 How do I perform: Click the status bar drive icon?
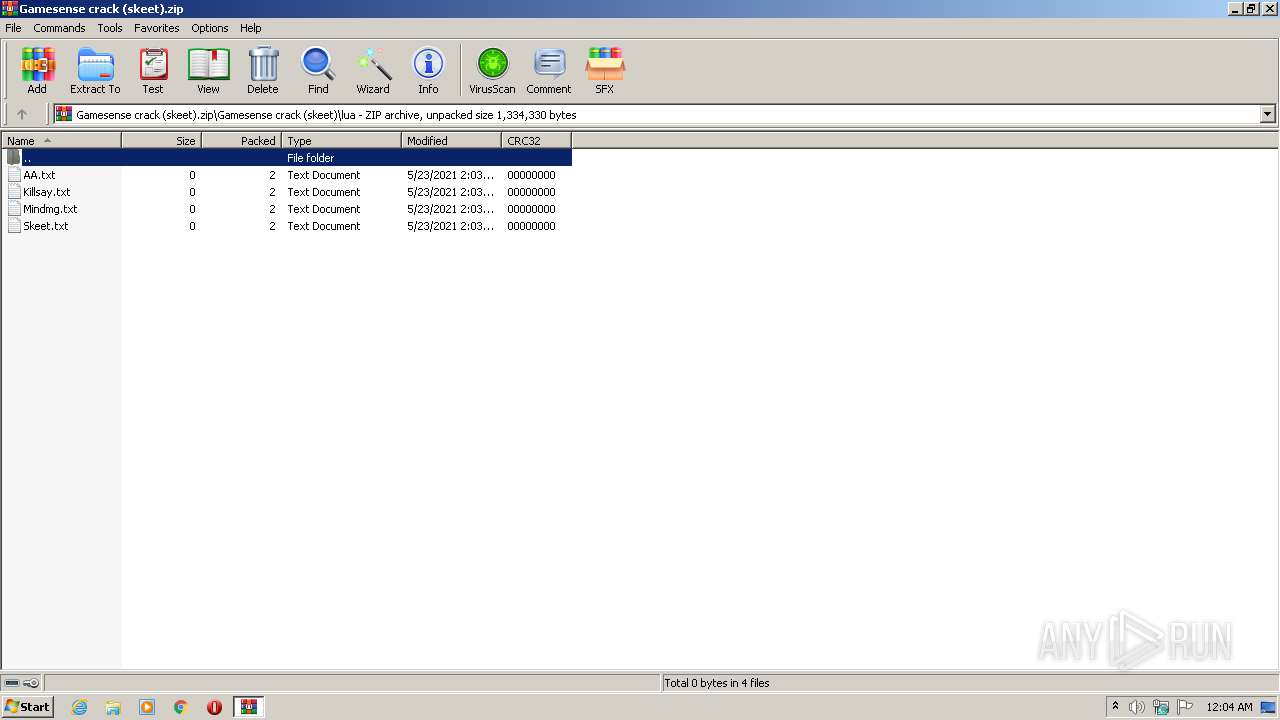pyautogui.click(x=12, y=683)
